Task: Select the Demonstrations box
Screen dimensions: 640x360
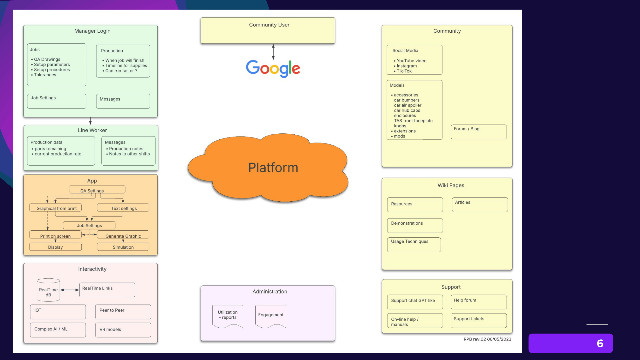Action: [415, 225]
